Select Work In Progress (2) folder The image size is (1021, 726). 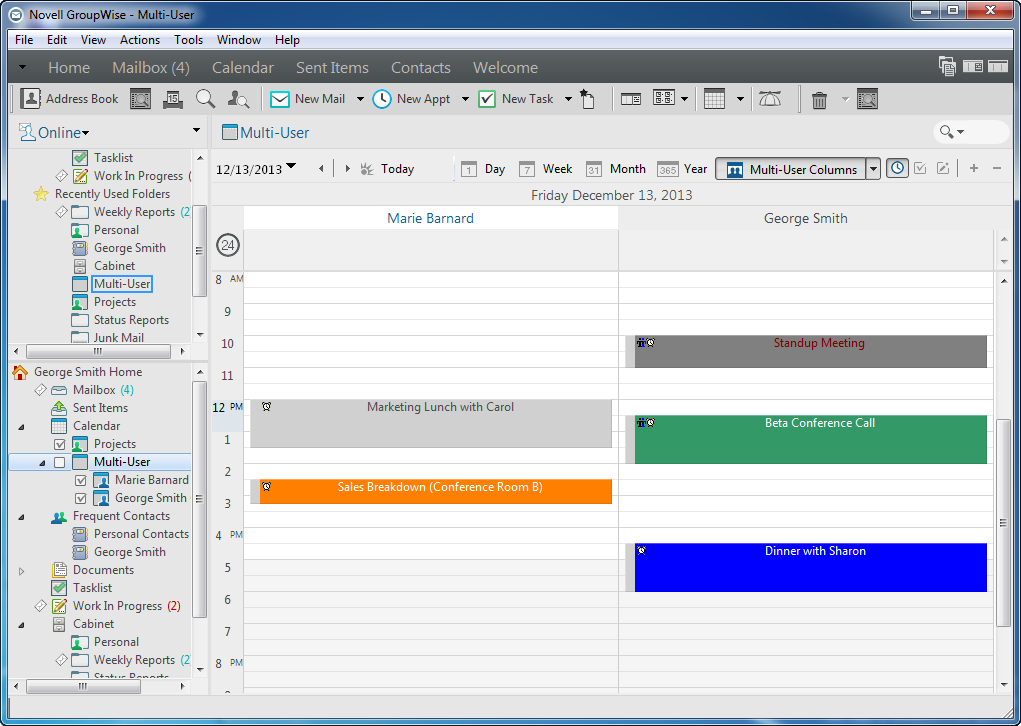click(x=126, y=606)
